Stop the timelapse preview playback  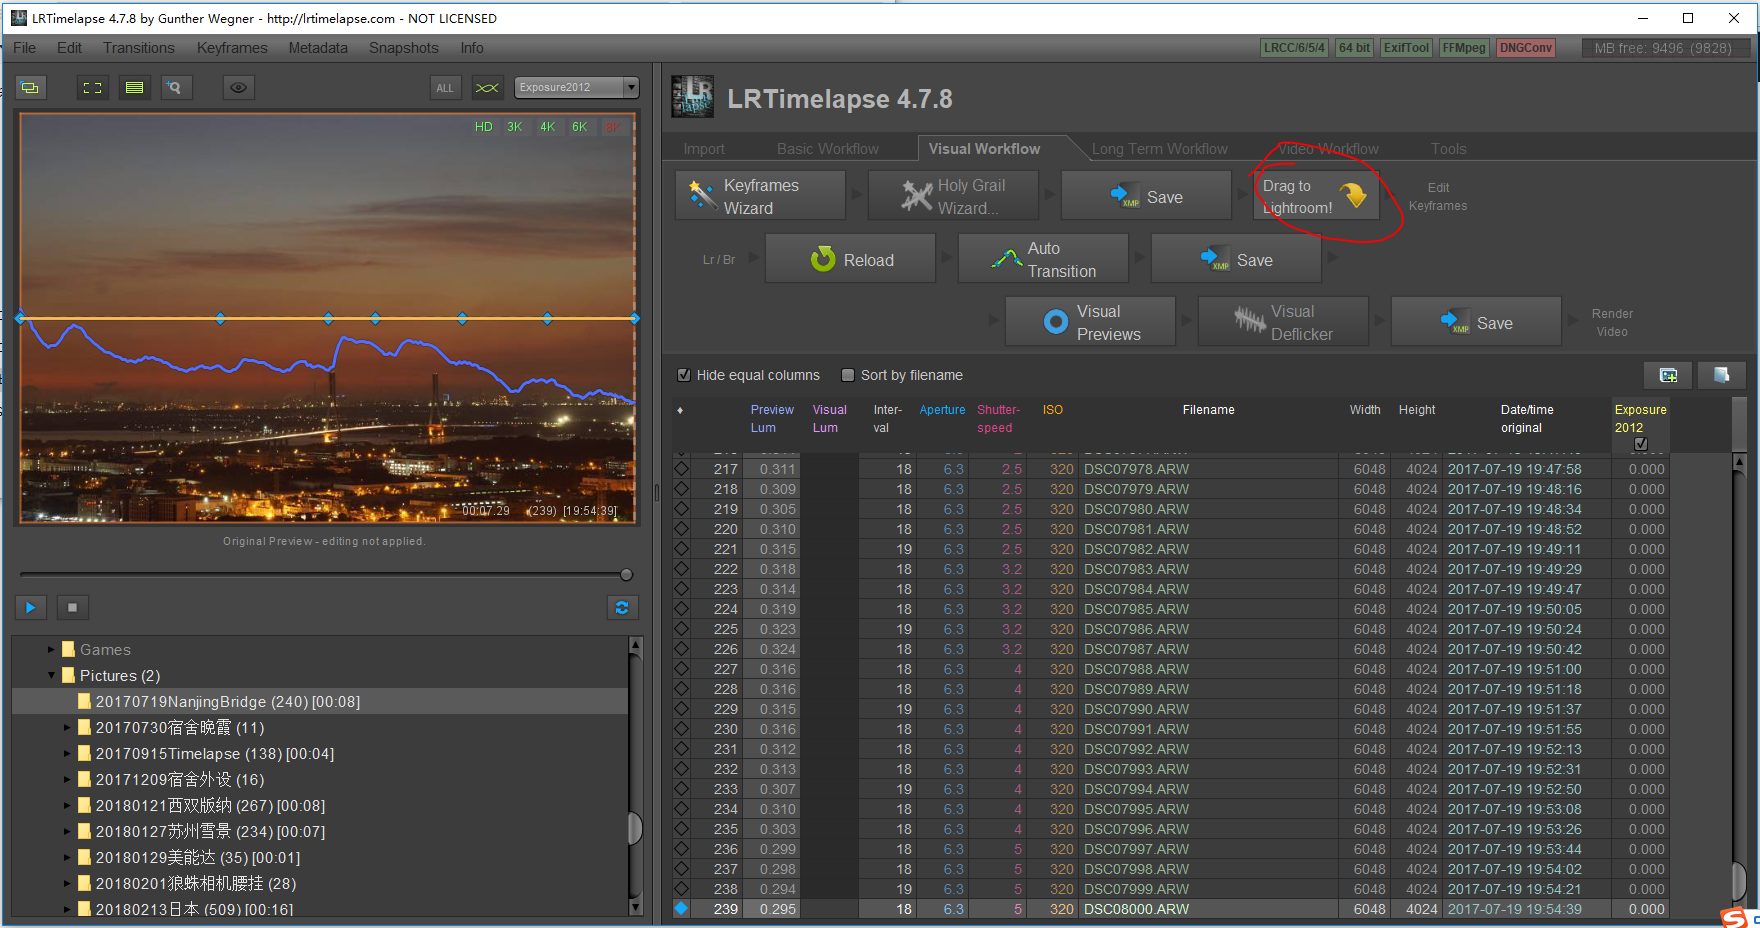pos(72,607)
